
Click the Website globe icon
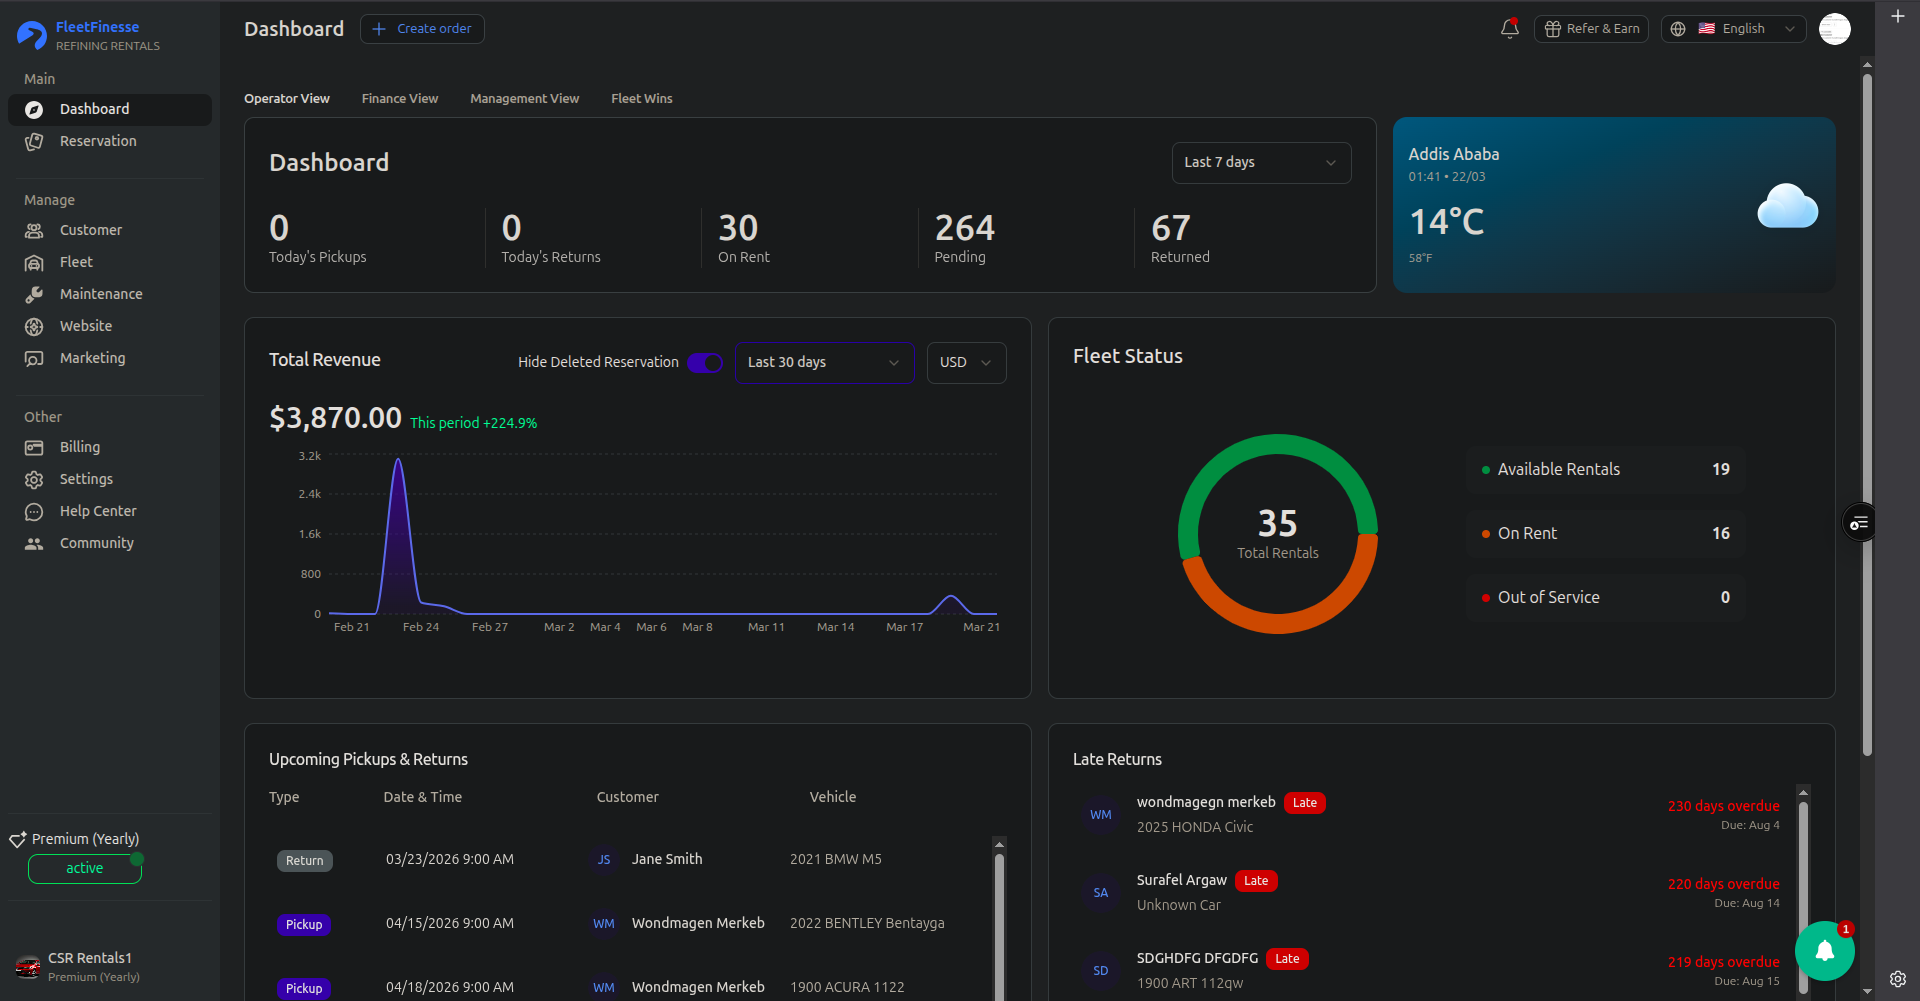(34, 327)
